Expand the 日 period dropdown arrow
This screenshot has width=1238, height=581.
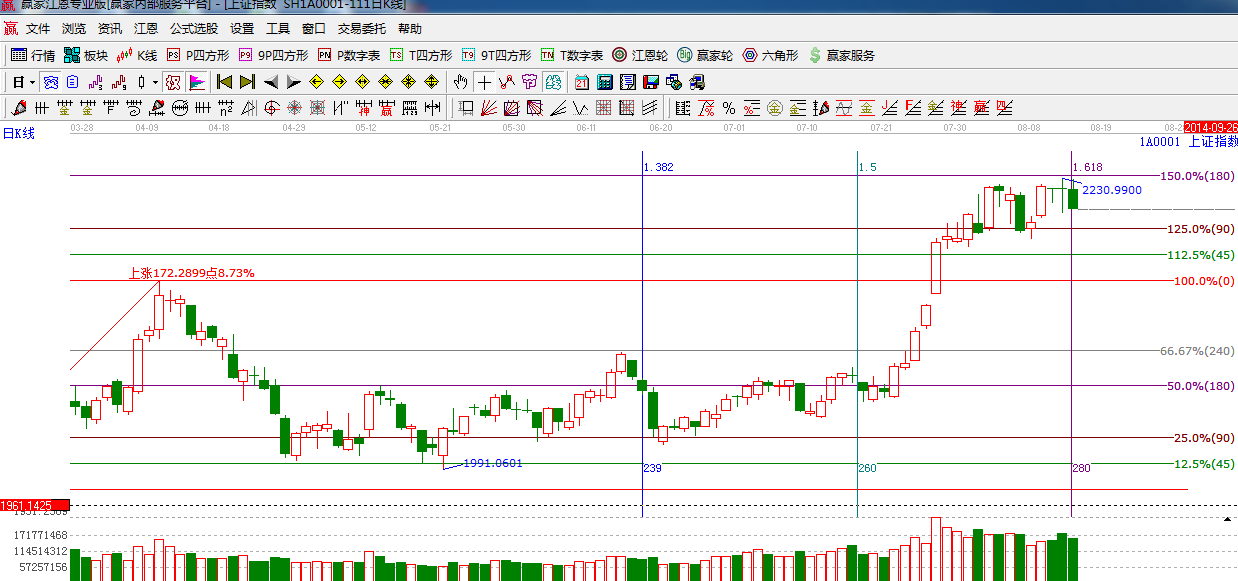coord(32,82)
